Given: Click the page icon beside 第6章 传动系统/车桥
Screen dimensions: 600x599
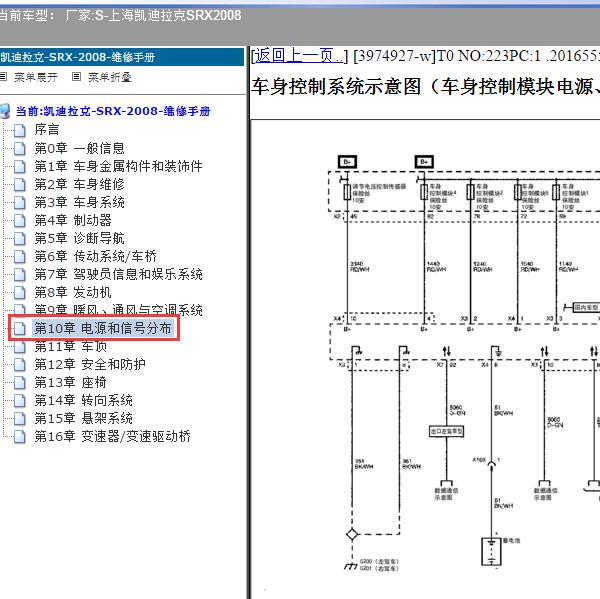Looking at the screenshot, I should point(20,256).
